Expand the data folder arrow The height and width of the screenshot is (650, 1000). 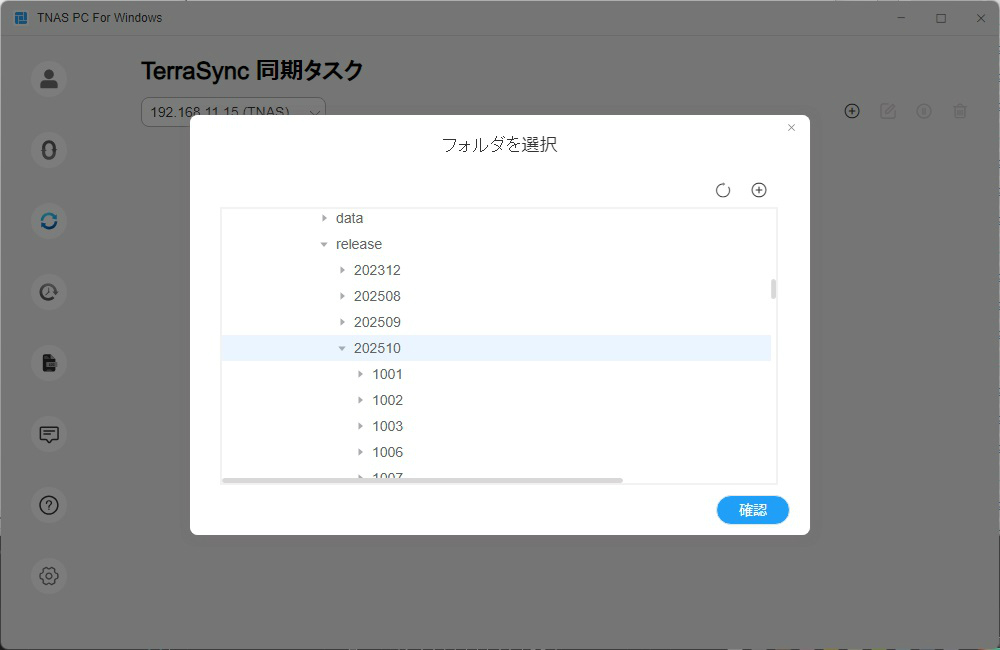pyautogui.click(x=324, y=218)
